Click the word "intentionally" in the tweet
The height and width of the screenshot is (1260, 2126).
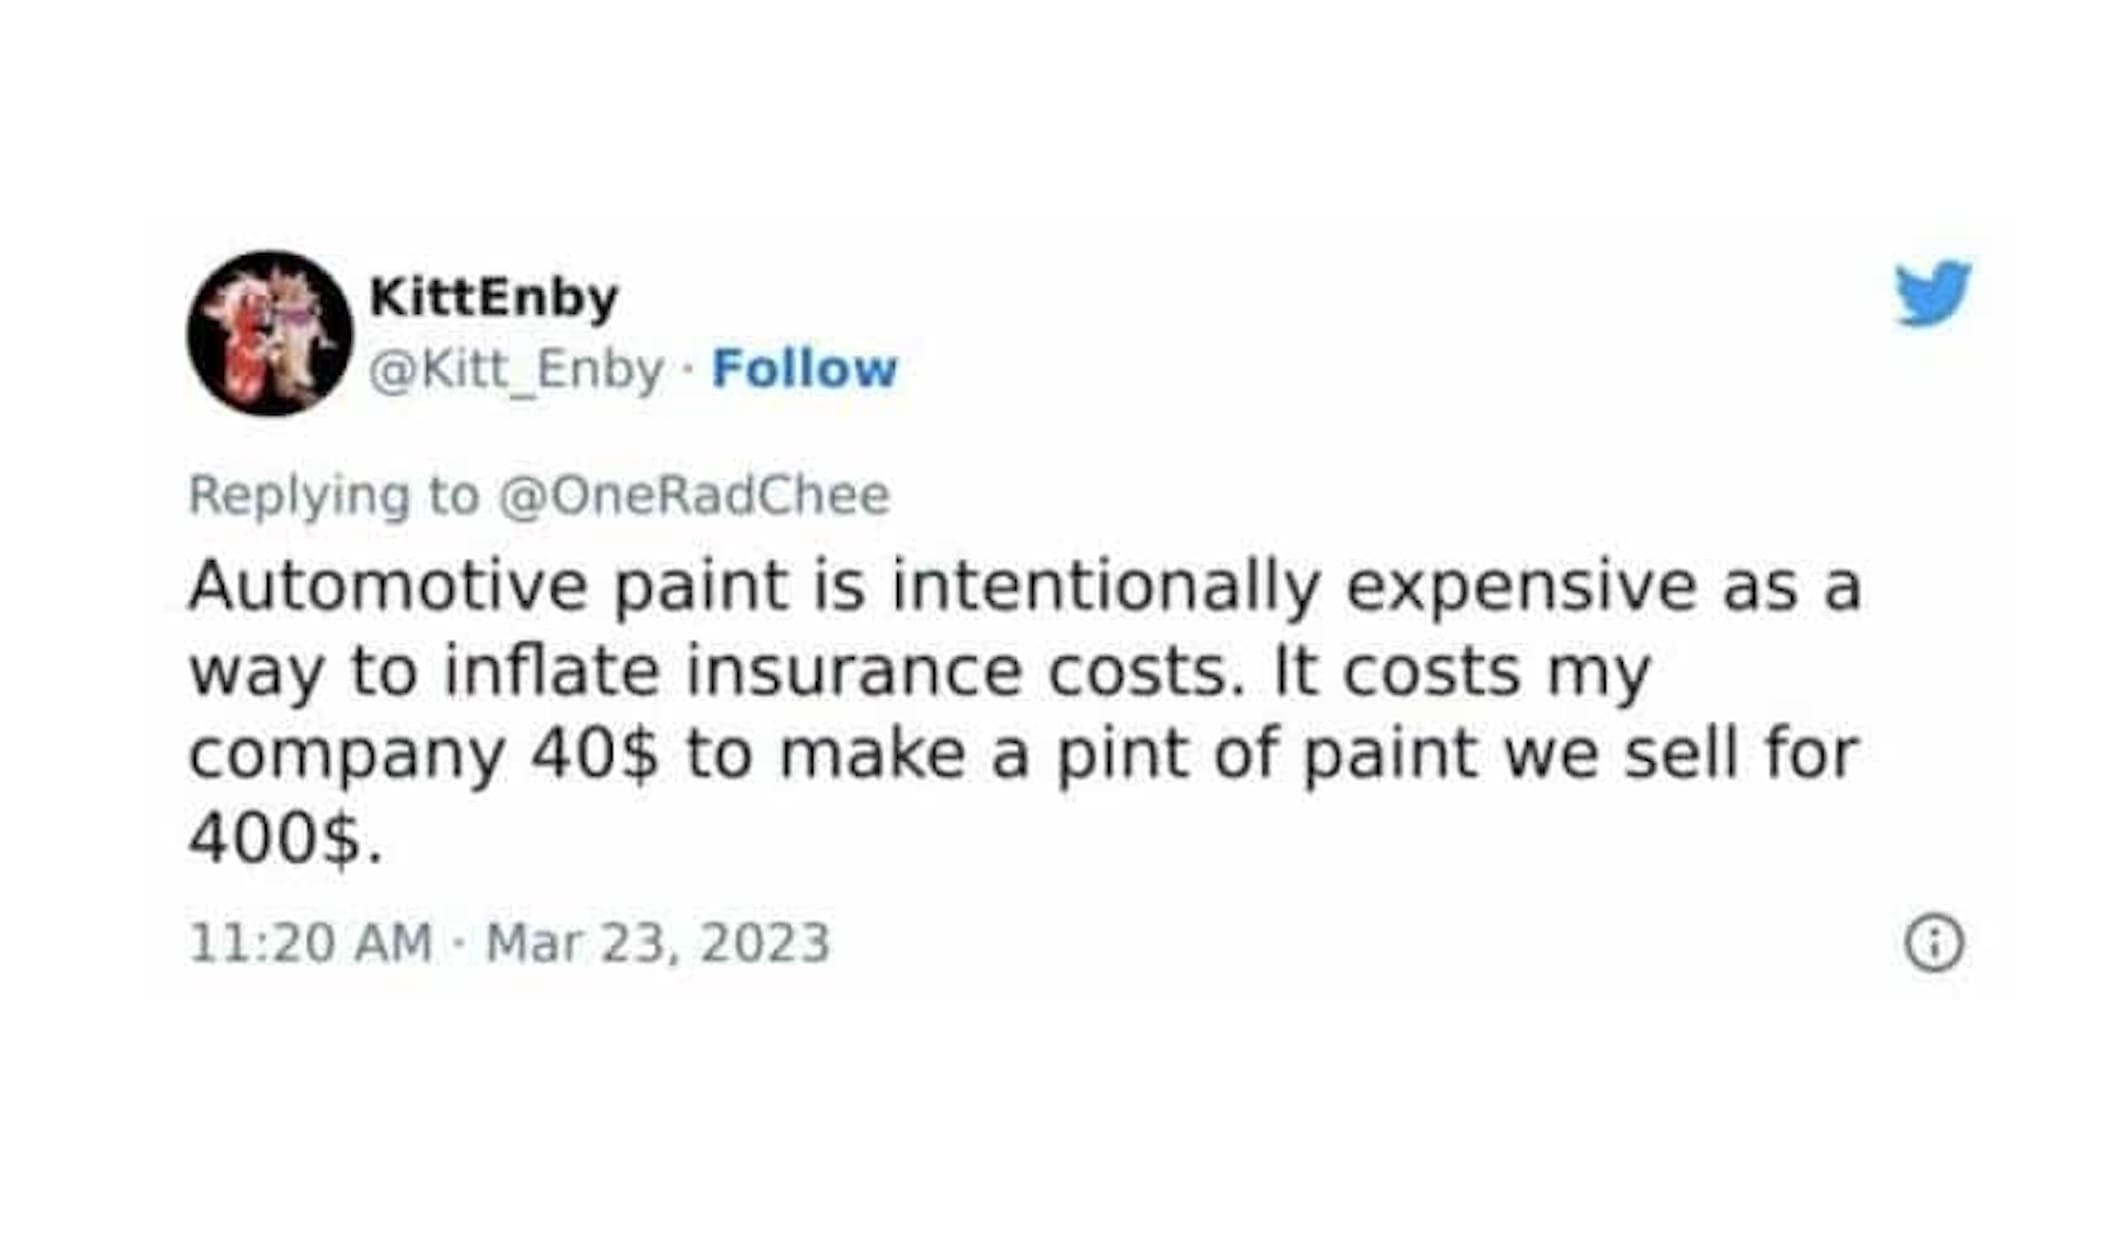pos(1106,586)
